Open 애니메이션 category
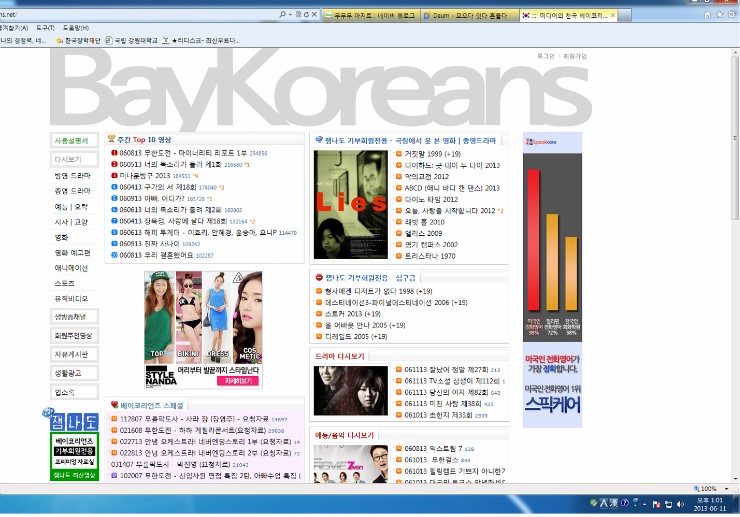 point(71,268)
